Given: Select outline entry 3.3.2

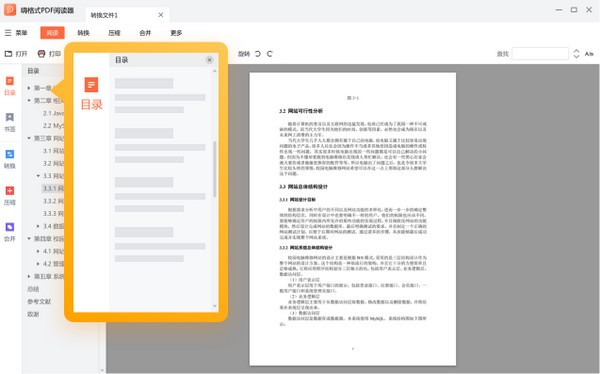Looking at the screenshot, I should click(x=53, y=201).
